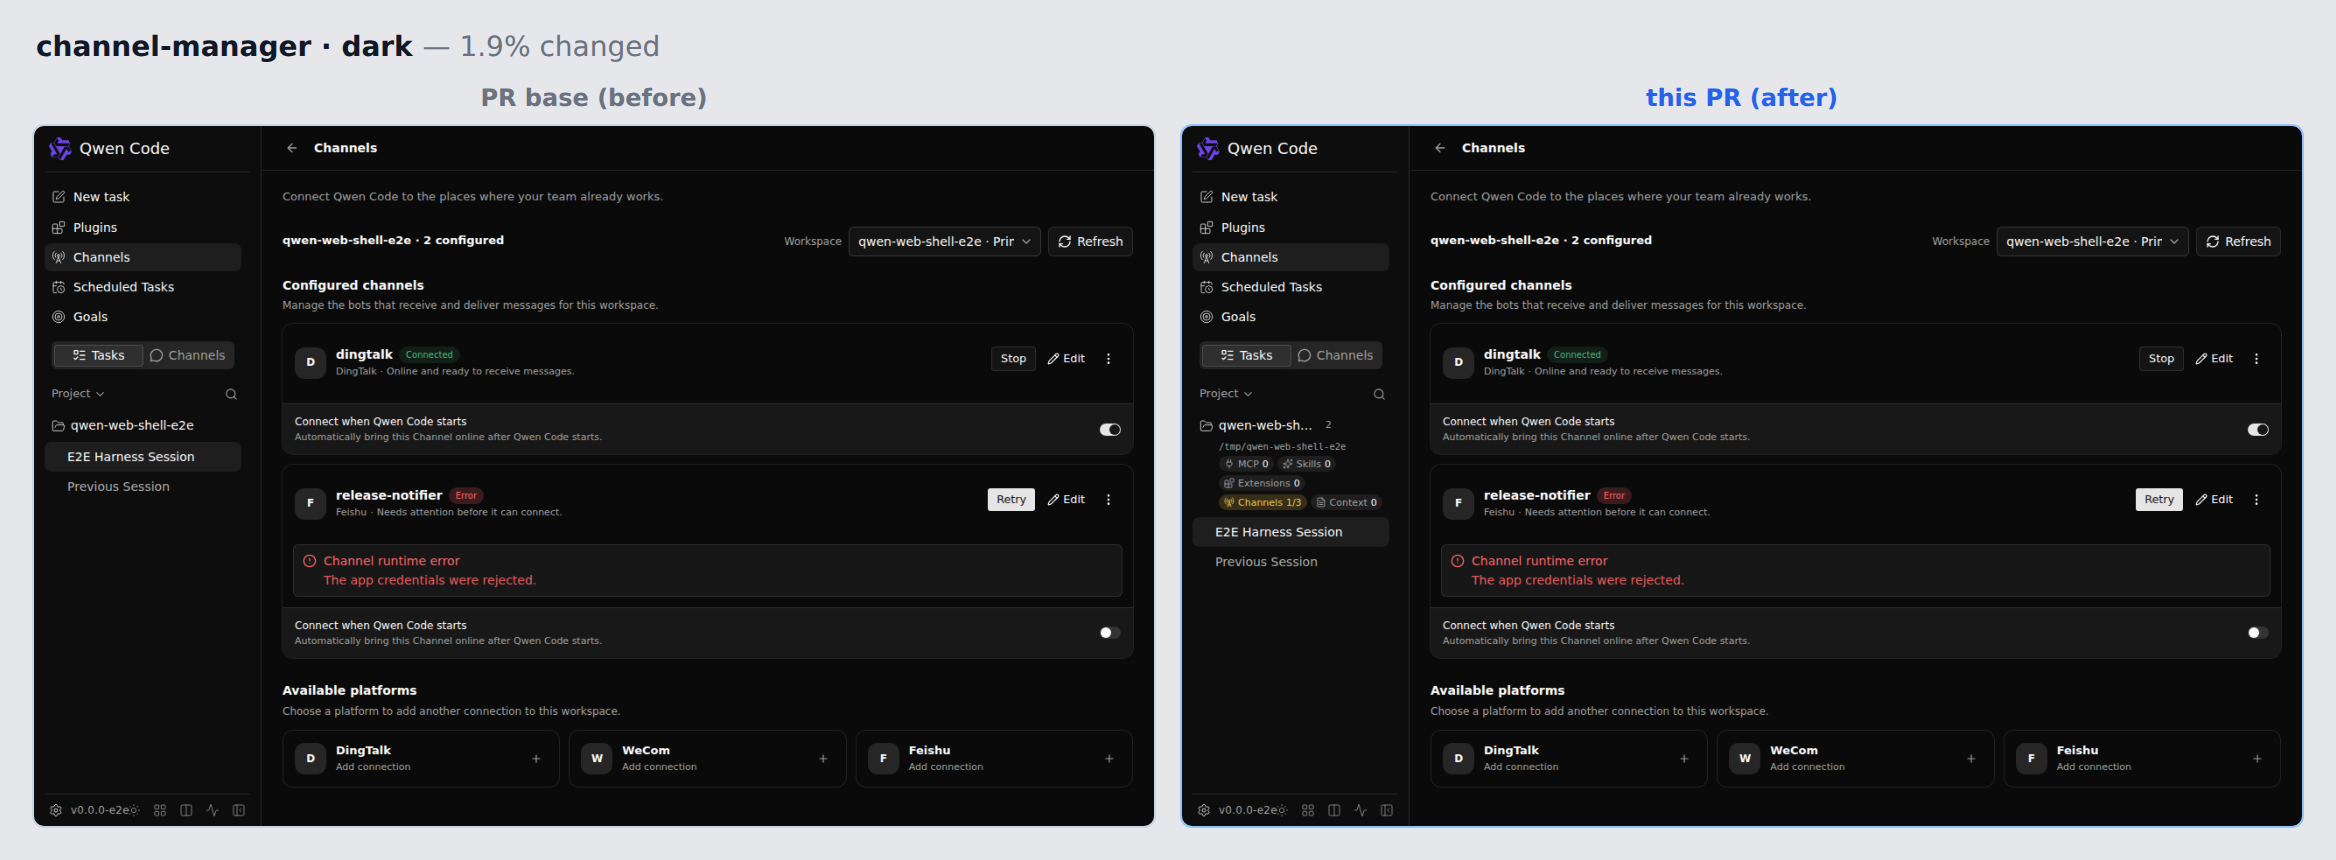Click Edit for dingtalk in the after panel

[2214, 359]
